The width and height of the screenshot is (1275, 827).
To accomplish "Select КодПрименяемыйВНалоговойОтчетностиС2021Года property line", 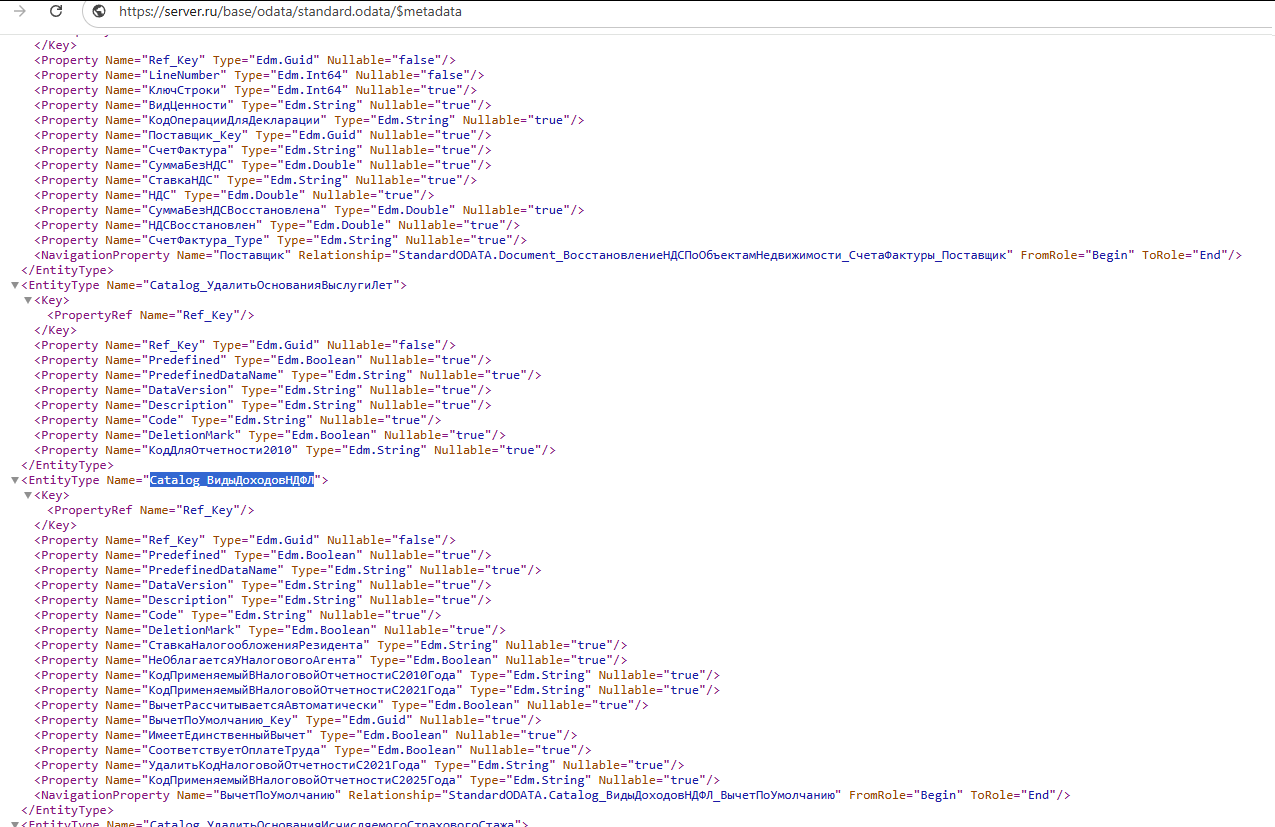I will click(377, 690).
